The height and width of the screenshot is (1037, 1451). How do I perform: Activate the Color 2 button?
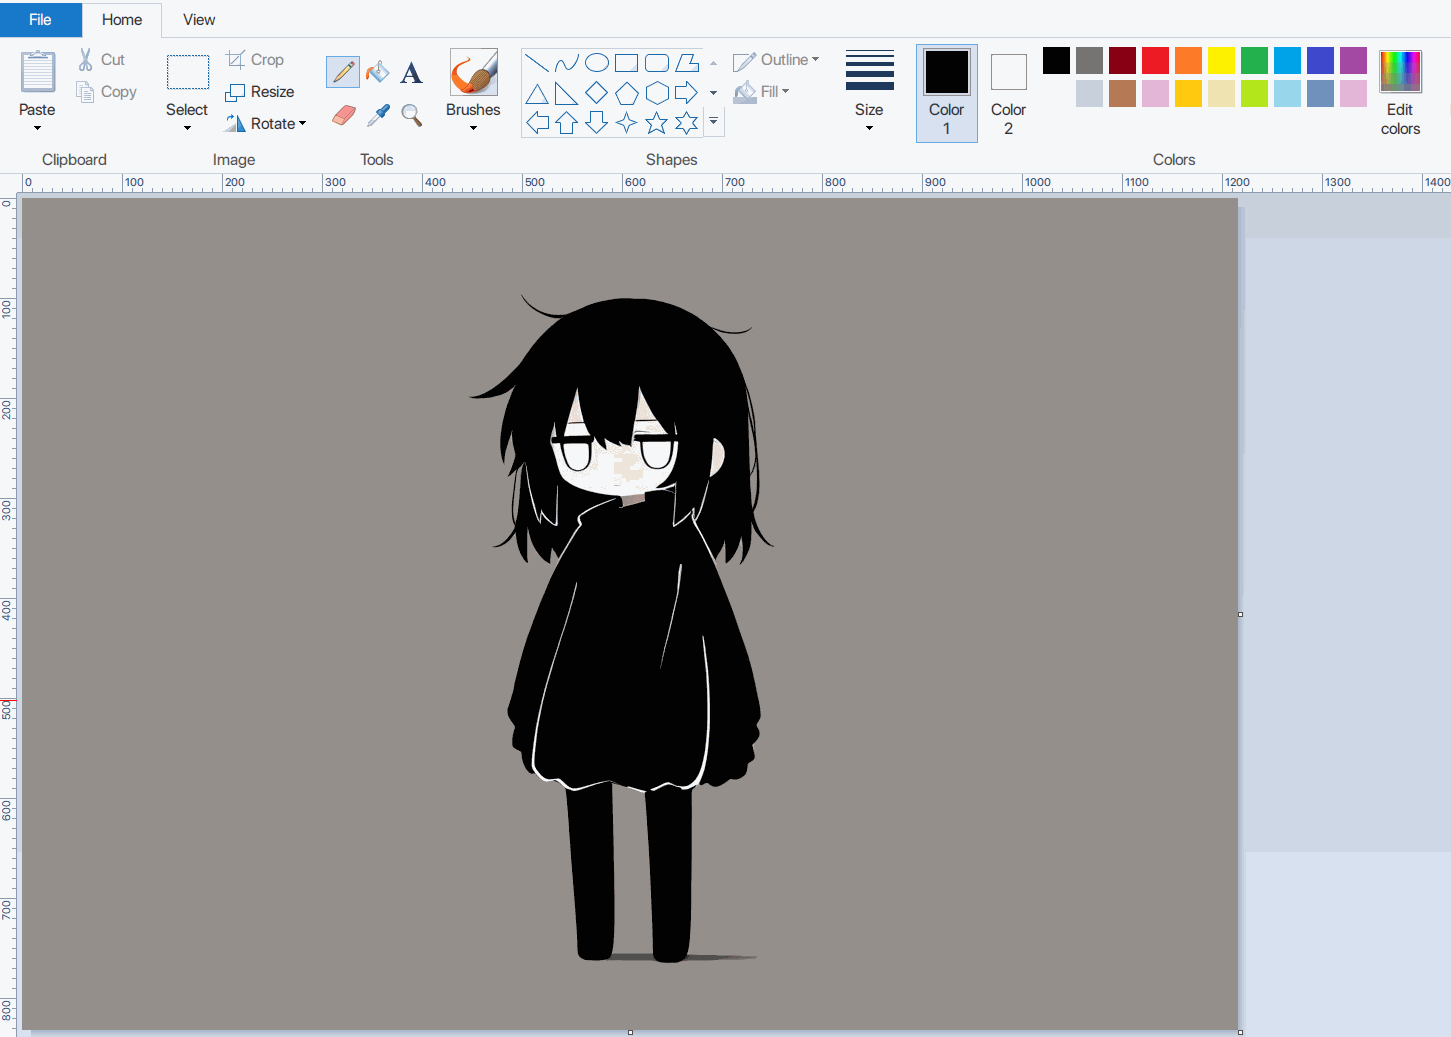(1008, 93)
